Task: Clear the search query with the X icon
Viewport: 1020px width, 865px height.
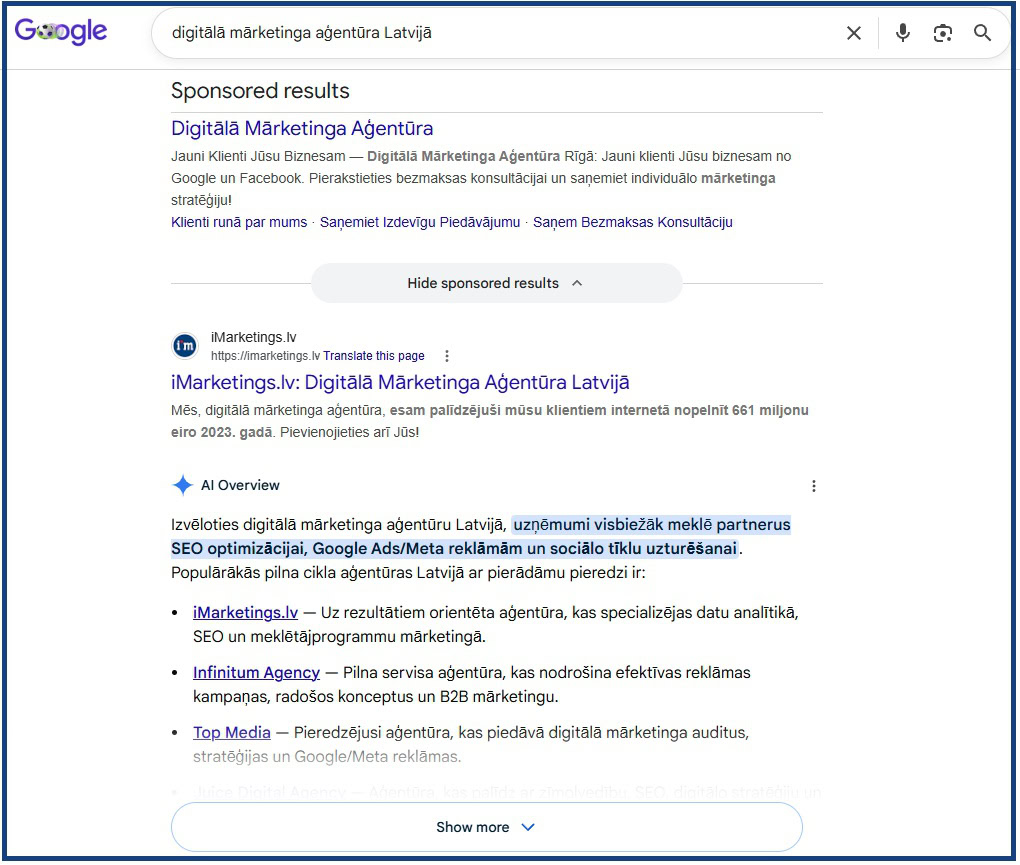Action: tap(853, 33)
